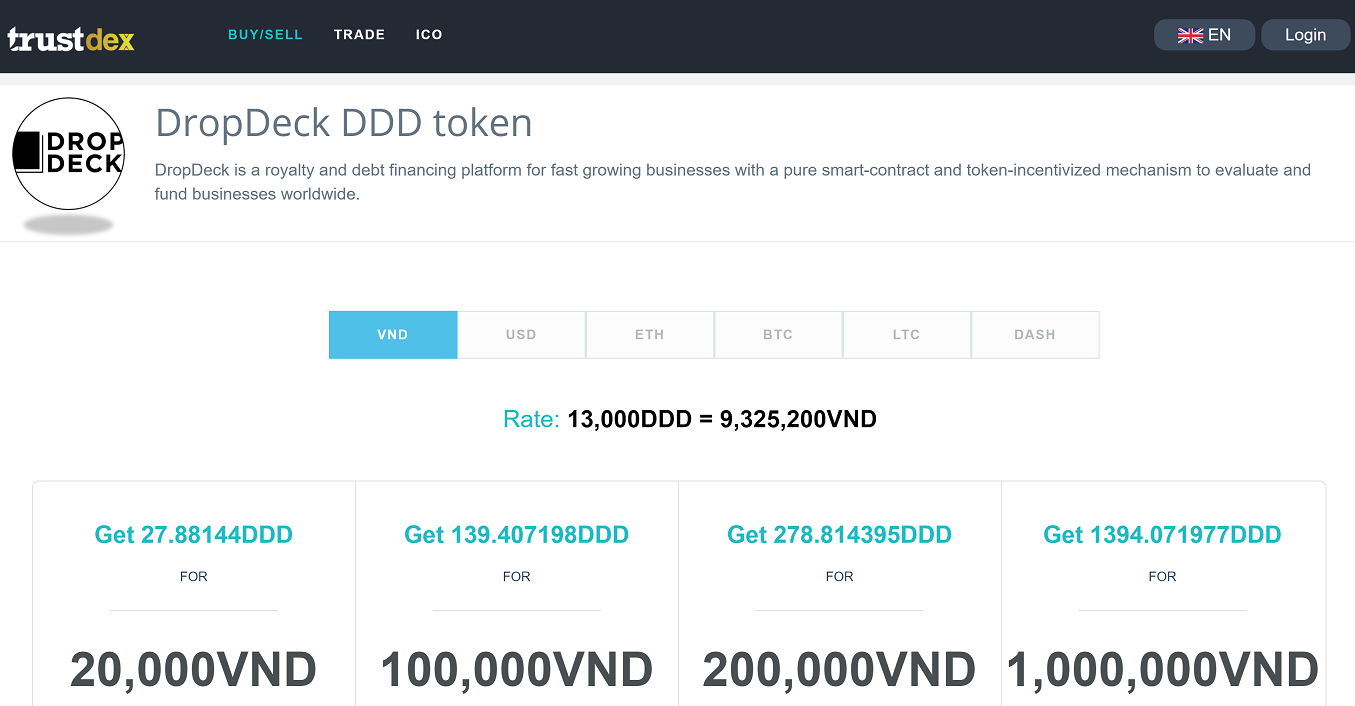Click the DropDeck description paragraph

(733, 182)
